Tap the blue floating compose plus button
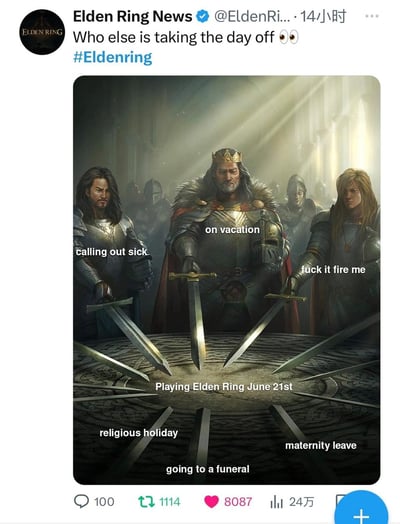400x524 pixels. tap(361, 510)
